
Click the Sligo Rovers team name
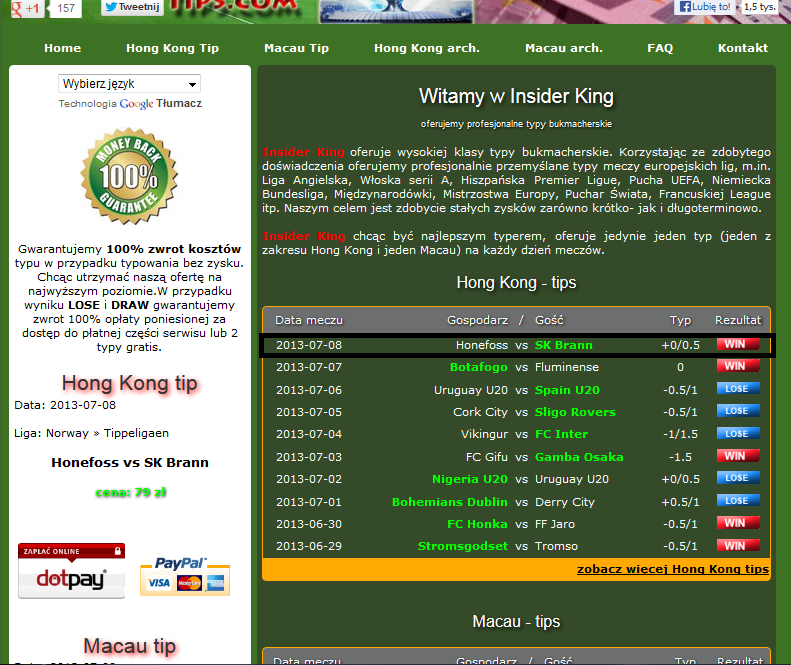576,412
